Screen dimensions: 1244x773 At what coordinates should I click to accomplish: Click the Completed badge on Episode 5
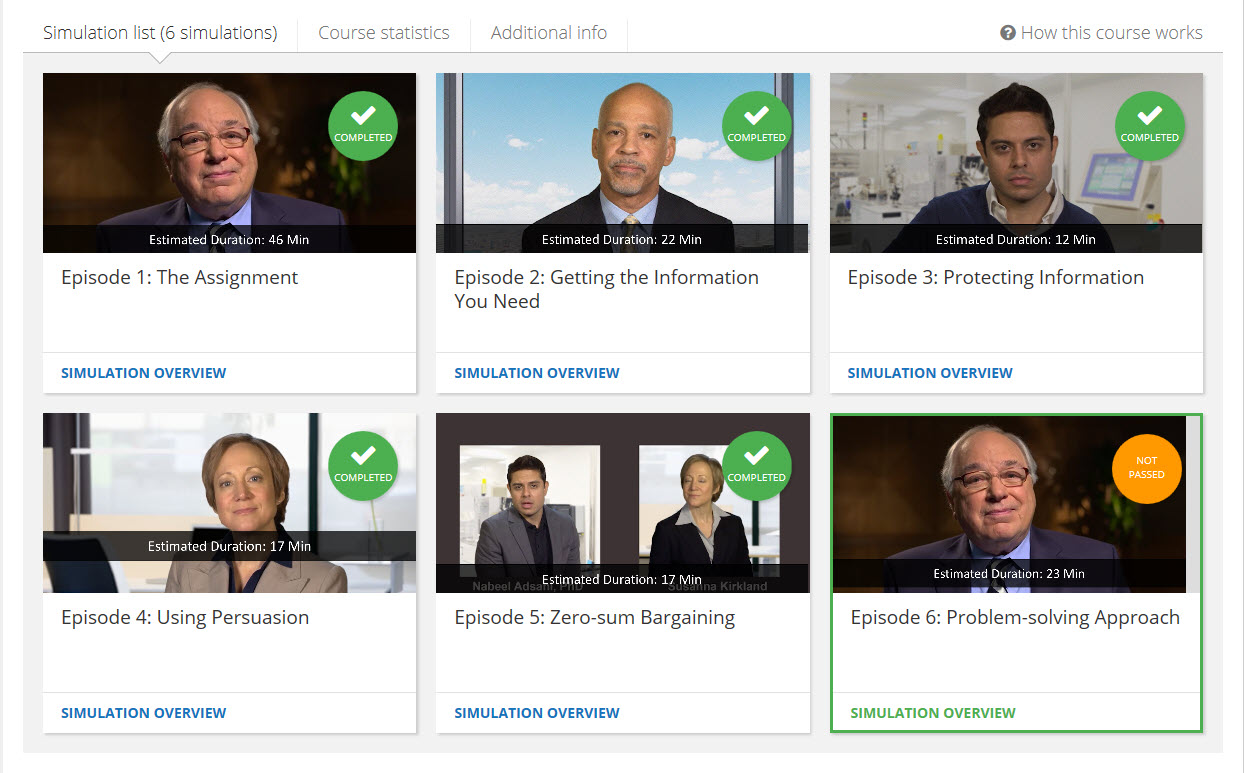tap(756, 466)
